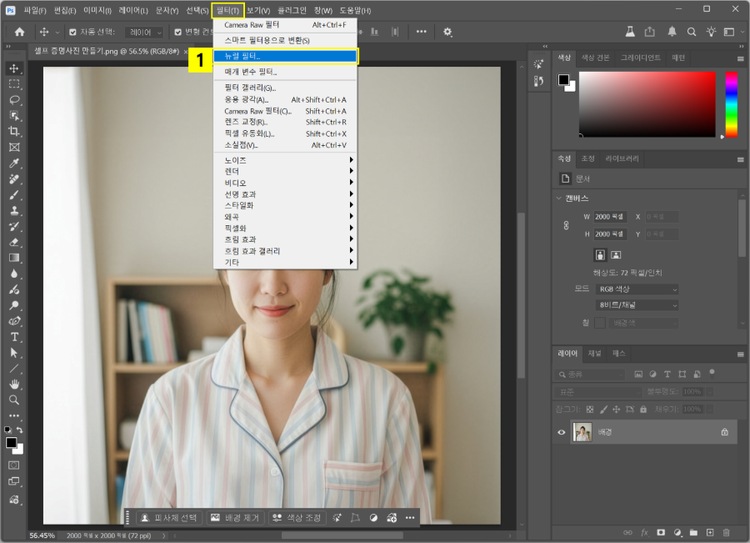Open the 8비트/채널 dropdown
The image size is (750, 543).
tap(637, 305)
